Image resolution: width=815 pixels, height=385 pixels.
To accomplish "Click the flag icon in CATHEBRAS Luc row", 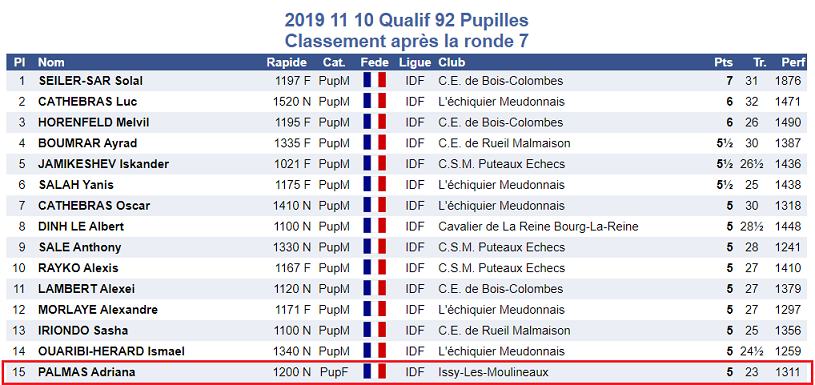I will tap(375, 101).
